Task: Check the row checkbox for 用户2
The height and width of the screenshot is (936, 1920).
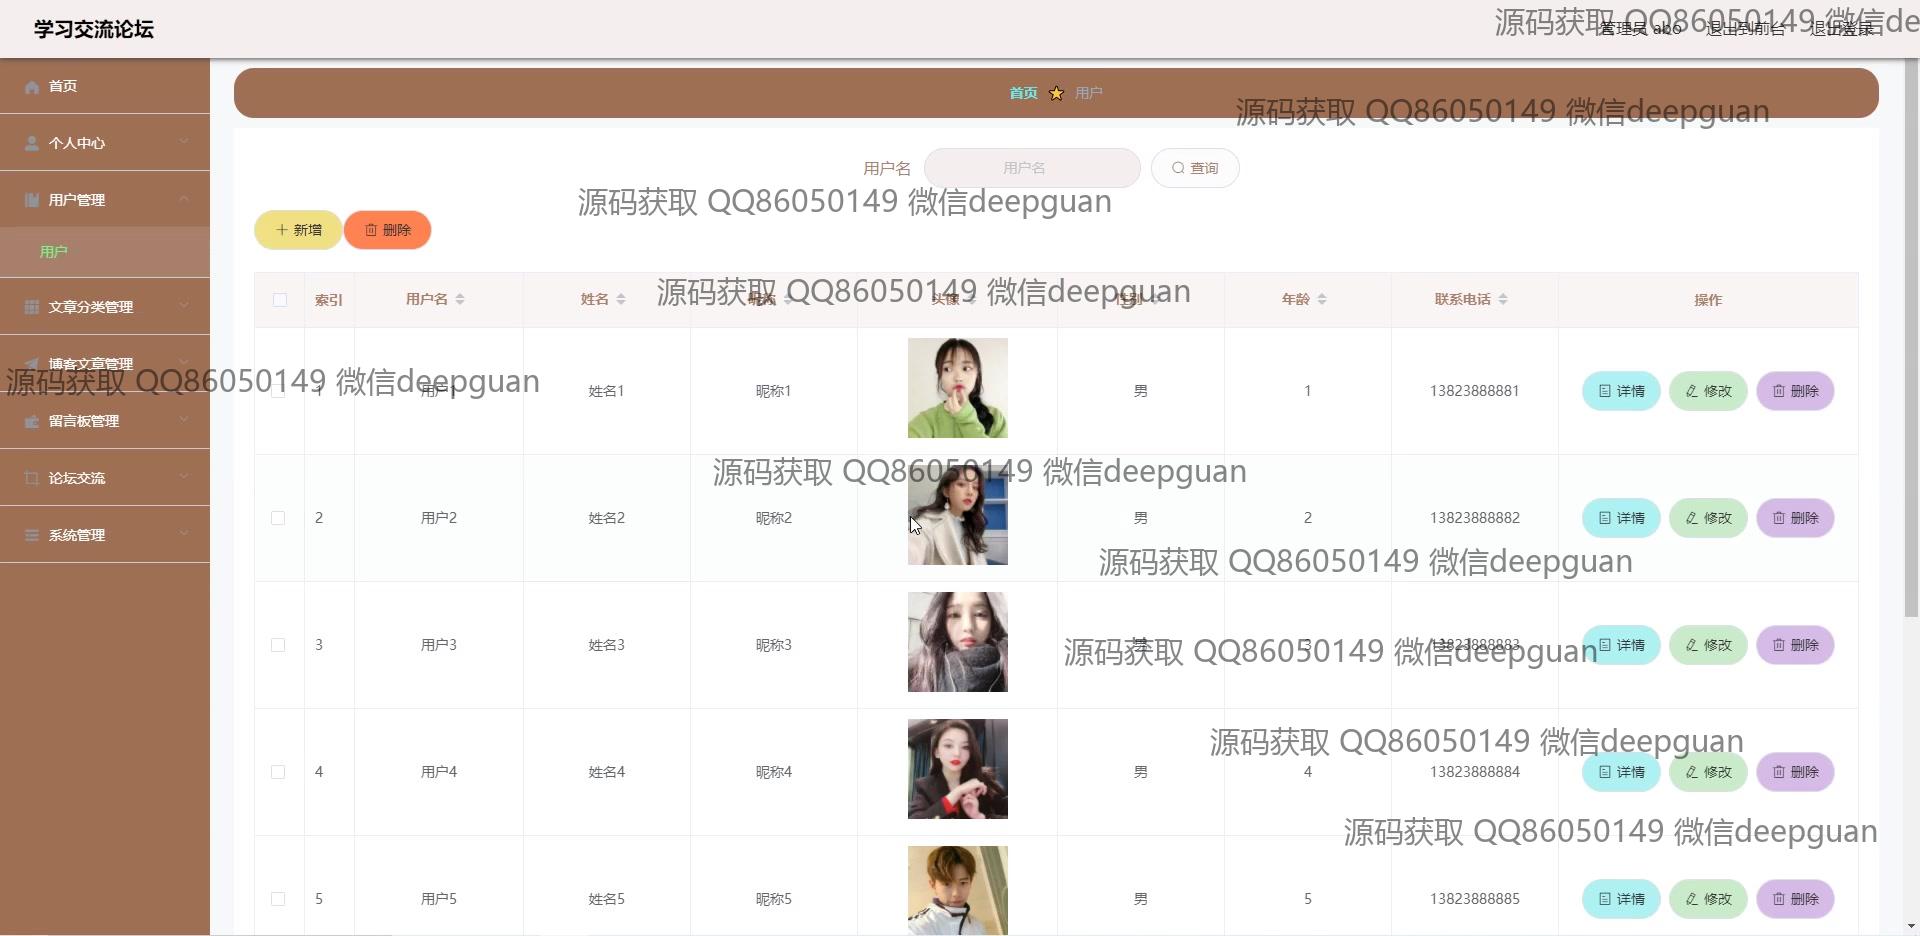Action: point(278,518)
